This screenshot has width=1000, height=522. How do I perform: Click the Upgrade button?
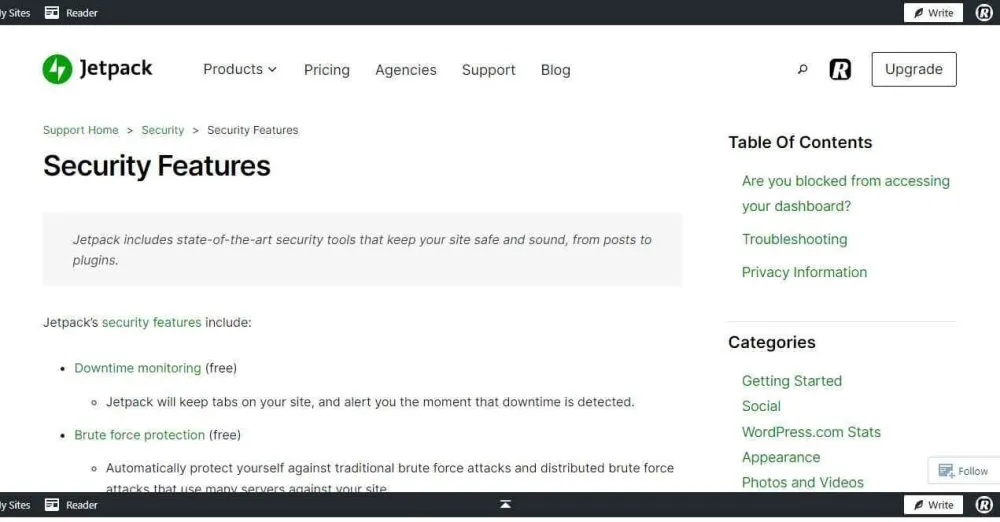pyautogui.click(x=913, y=69)
